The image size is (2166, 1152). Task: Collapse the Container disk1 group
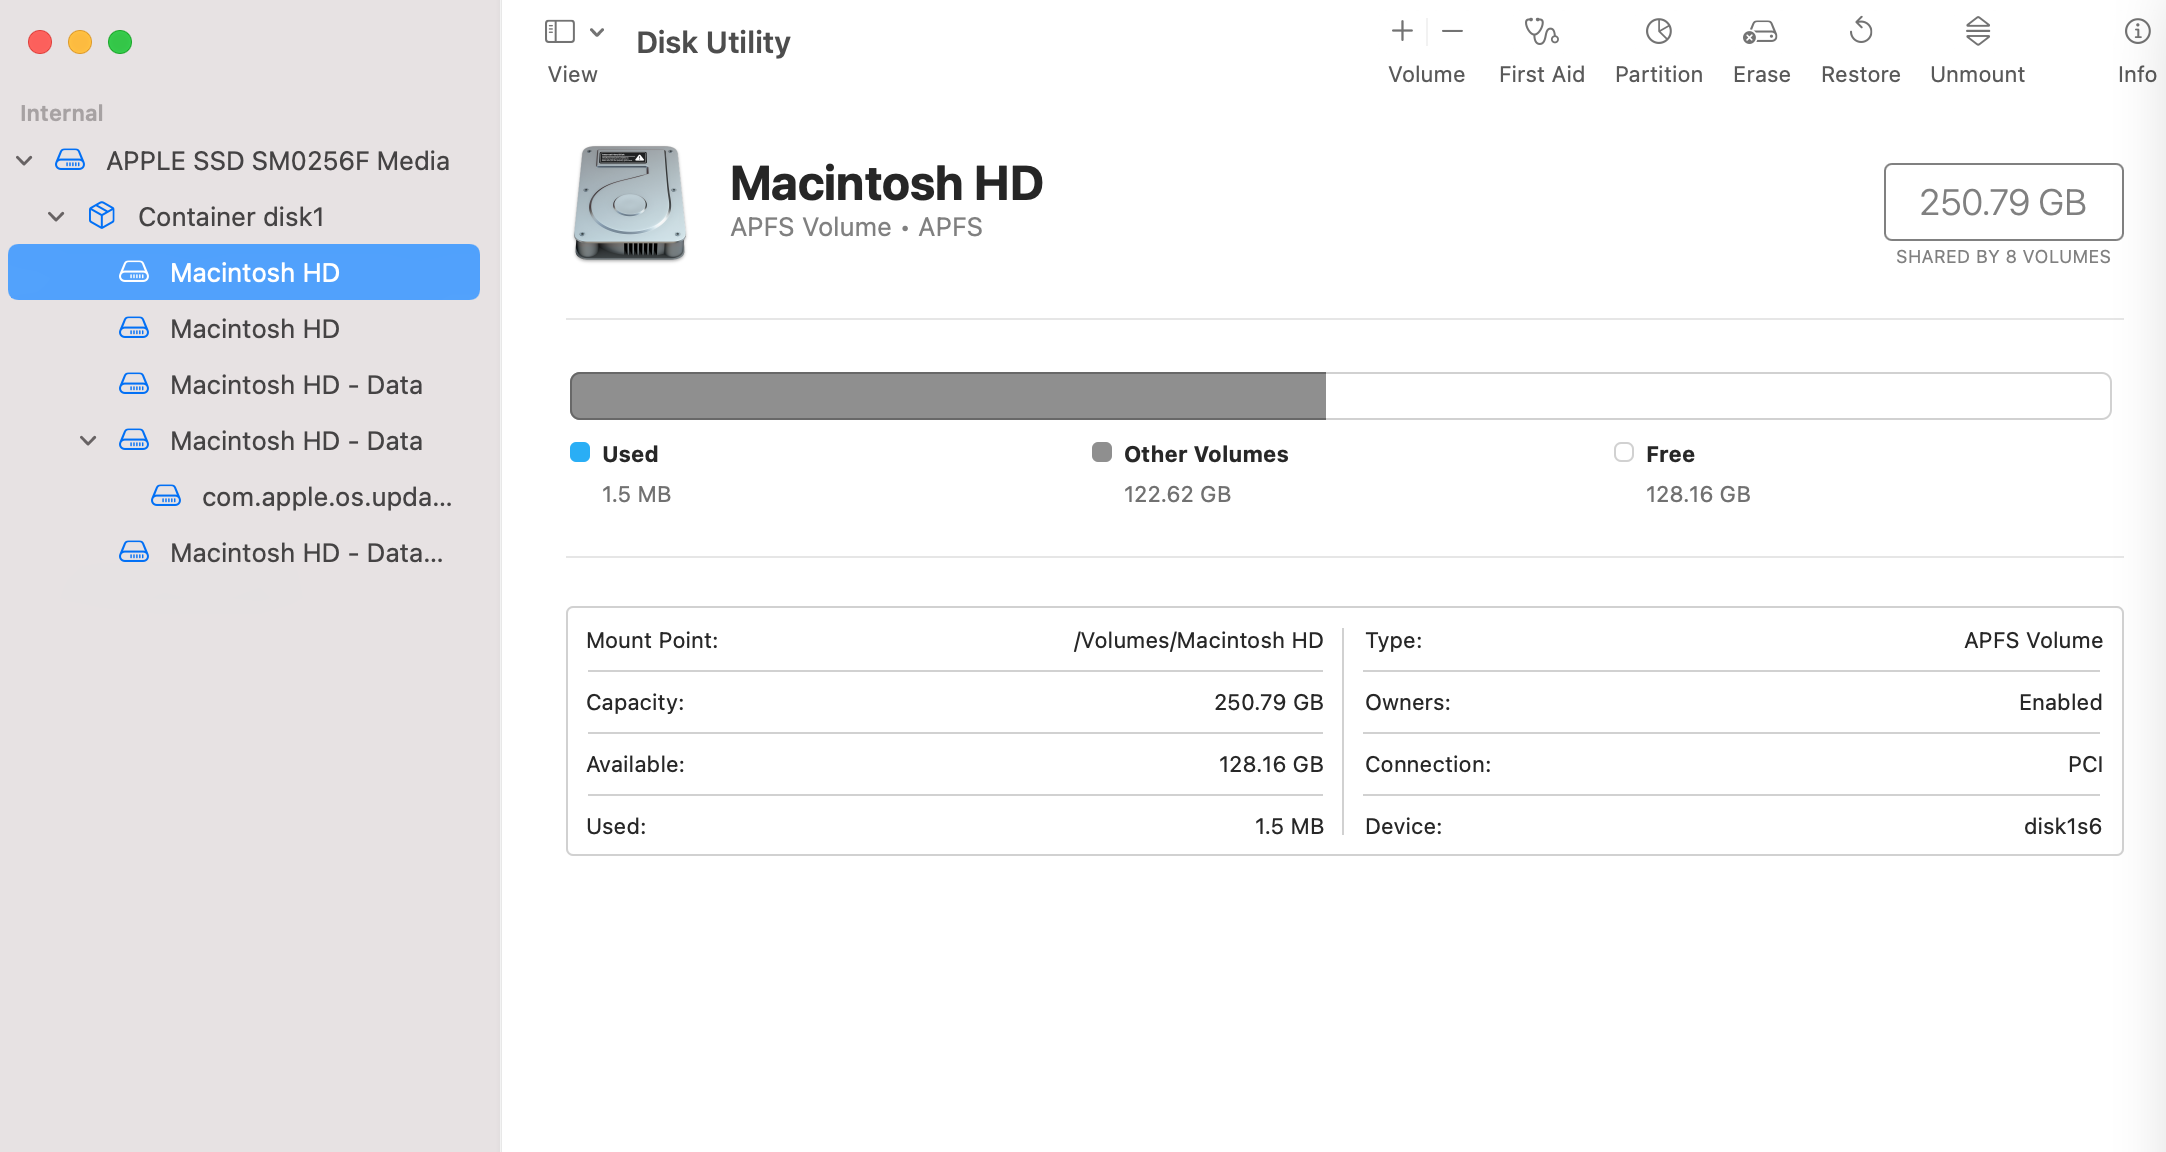57,217
